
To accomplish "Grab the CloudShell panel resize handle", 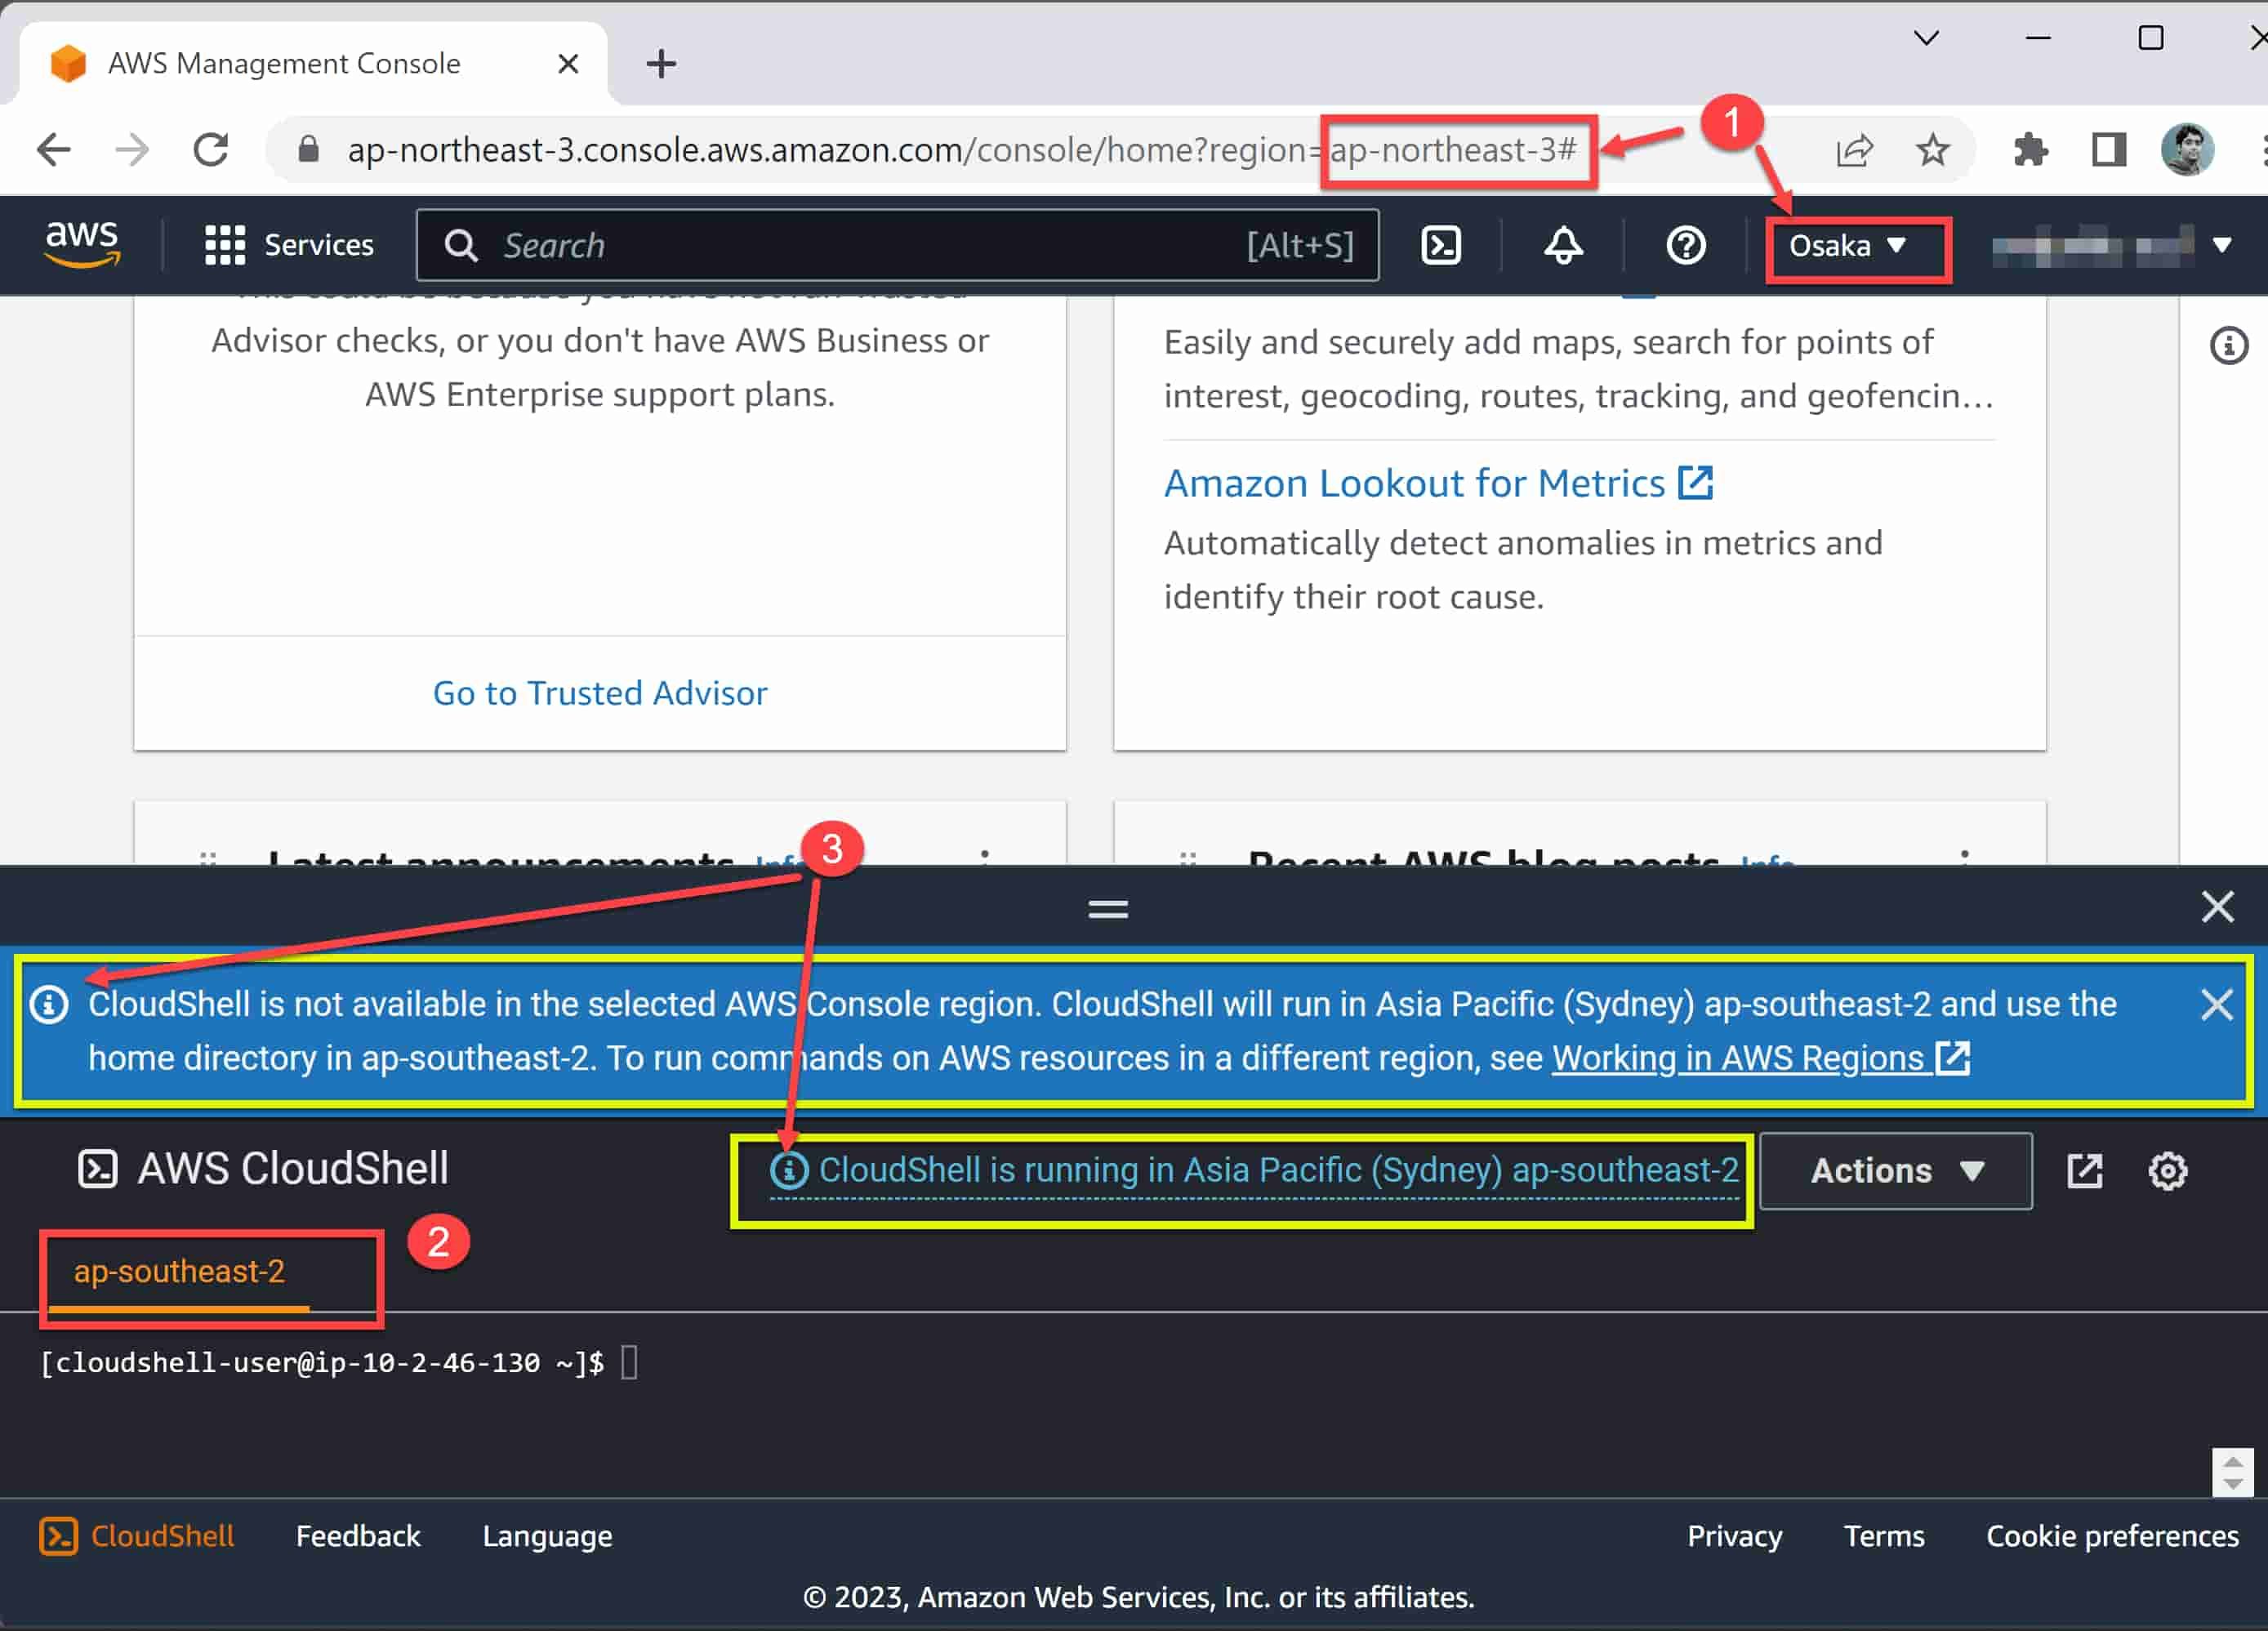I will 1108,908.
